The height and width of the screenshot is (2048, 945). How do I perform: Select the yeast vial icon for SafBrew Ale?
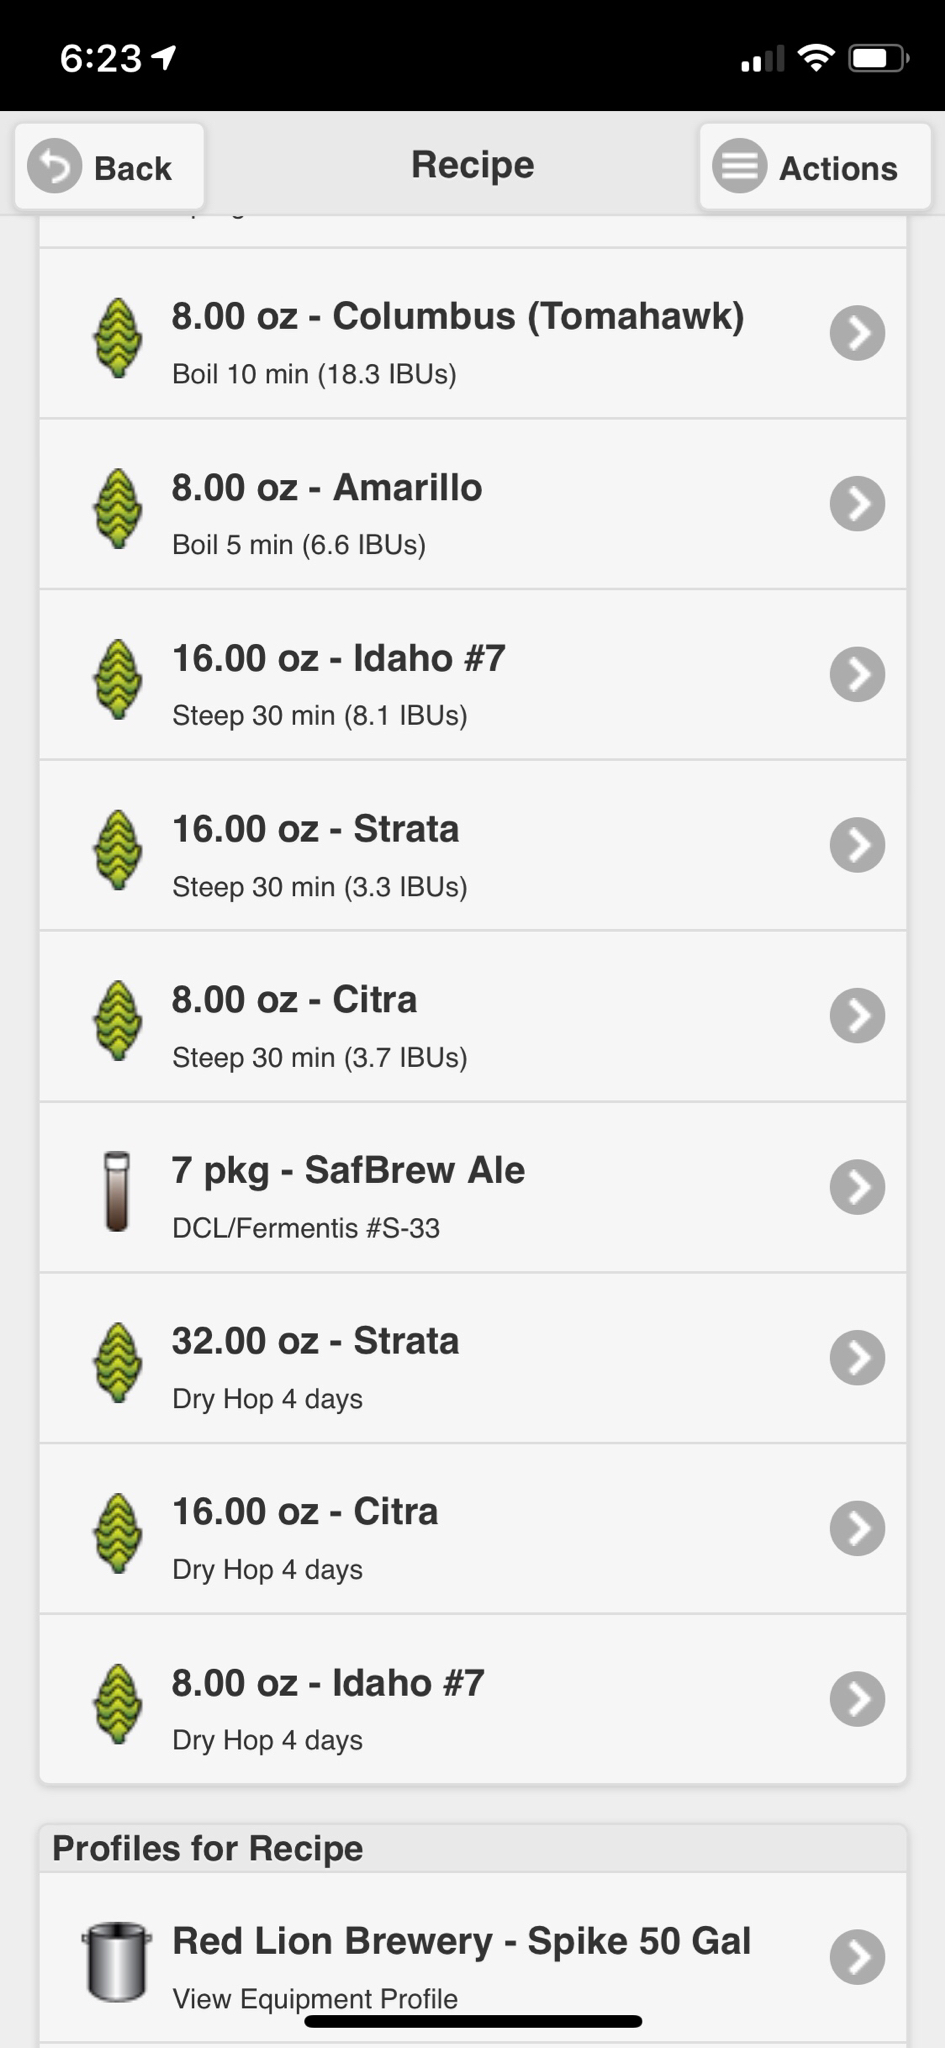coord(117,1192)
